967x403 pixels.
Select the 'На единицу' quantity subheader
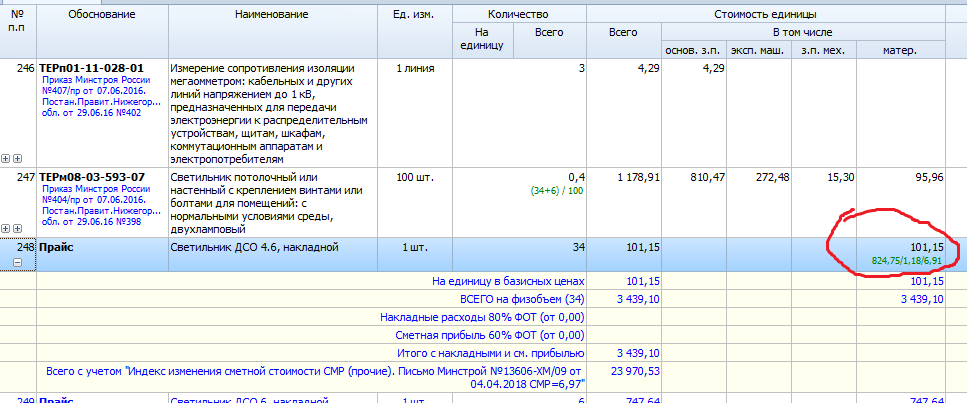coord(482,39)
